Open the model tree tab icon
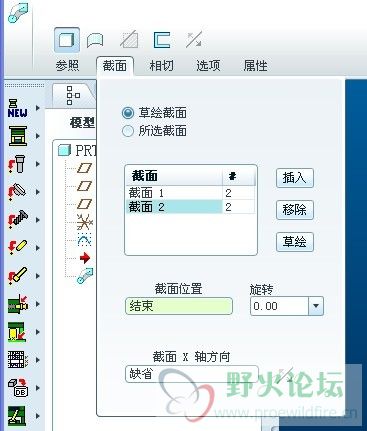Viewport: 367px width, 431px height. pos(73,95)
